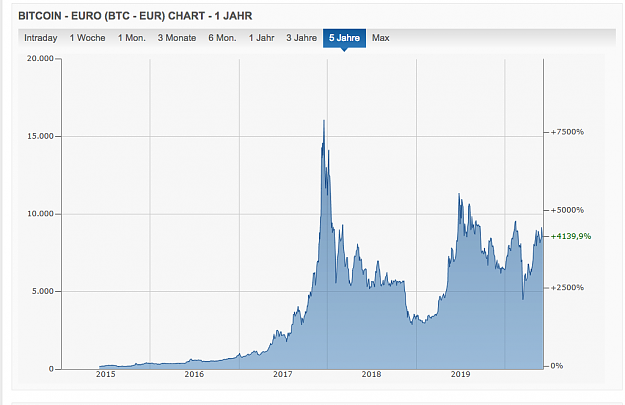The width and height of the screenshot is (625, 405).
Task: Click the 15.000 y-axis label
Action: (x=40, y=136)
